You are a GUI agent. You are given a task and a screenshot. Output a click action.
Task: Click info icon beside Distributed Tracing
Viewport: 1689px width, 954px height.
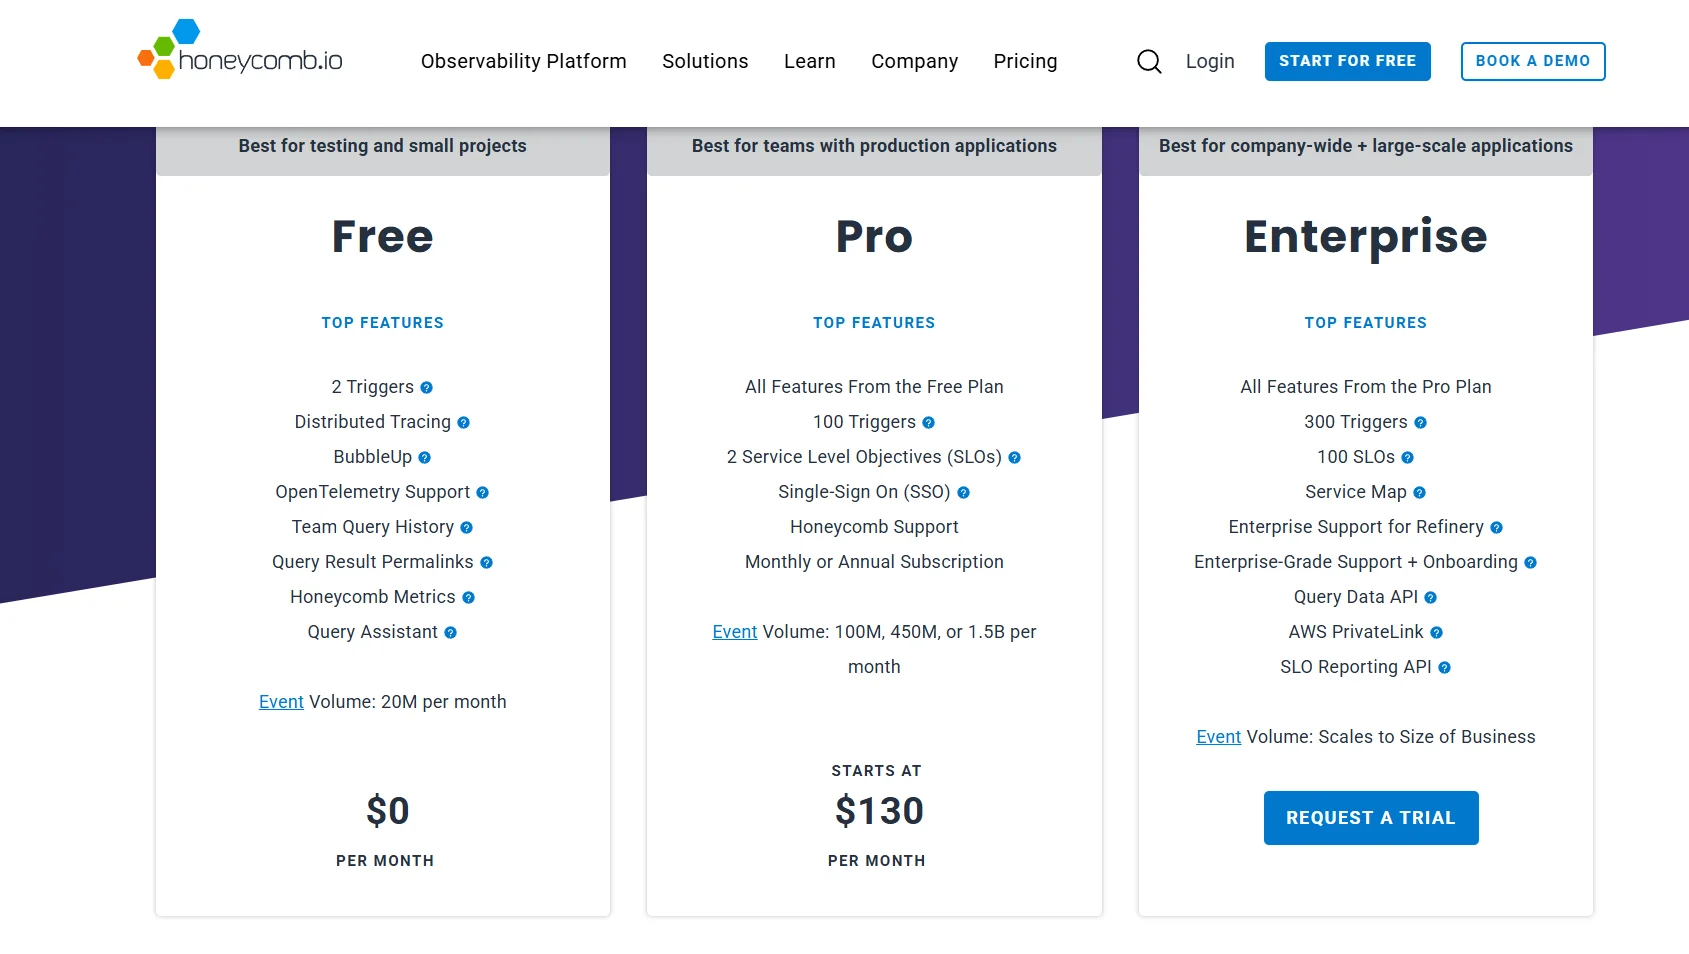(464, 423)
